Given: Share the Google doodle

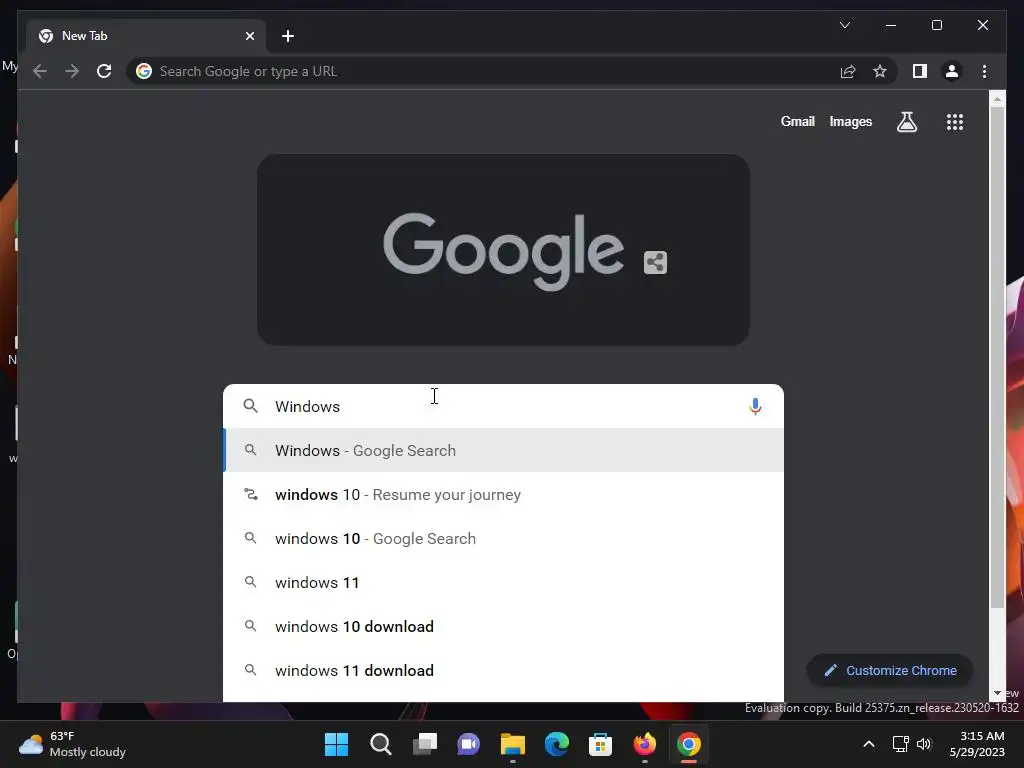Looking at the screenshot, I should coord(655,263).
